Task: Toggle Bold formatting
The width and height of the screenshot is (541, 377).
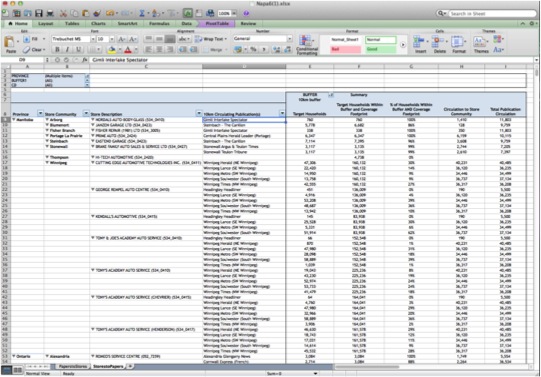Action: pos(57,50)
